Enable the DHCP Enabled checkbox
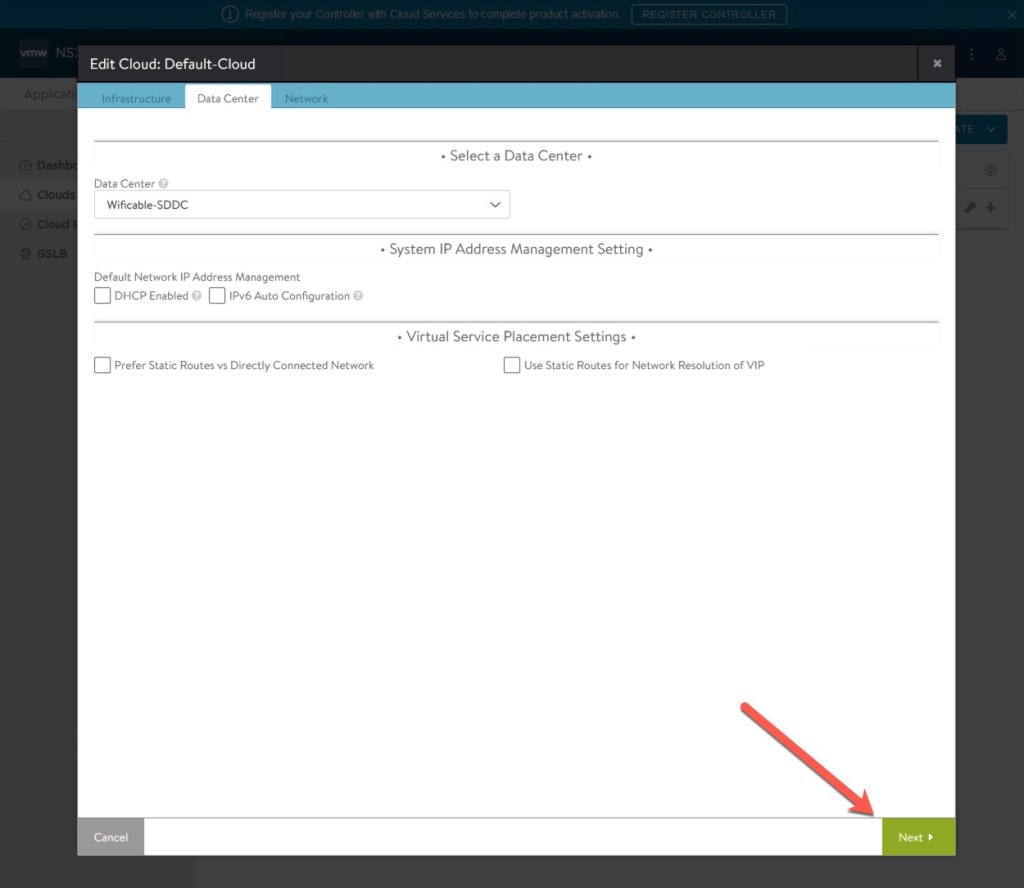Screen dimensions: 1024x888 point(102,296)
